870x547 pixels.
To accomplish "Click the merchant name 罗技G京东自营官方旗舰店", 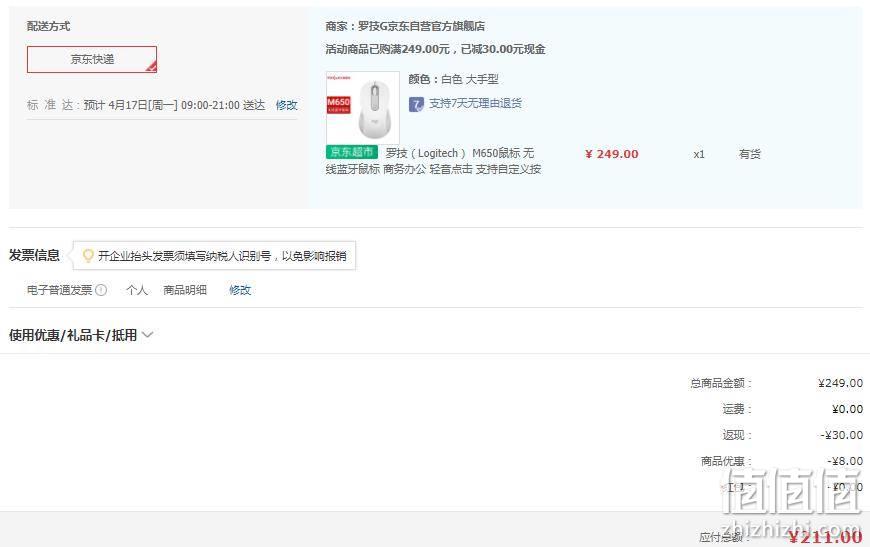I will click(421, 26).
